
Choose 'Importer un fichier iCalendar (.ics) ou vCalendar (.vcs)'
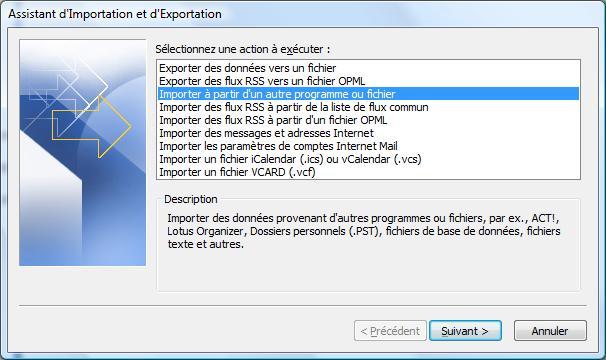tap(368, 159)
